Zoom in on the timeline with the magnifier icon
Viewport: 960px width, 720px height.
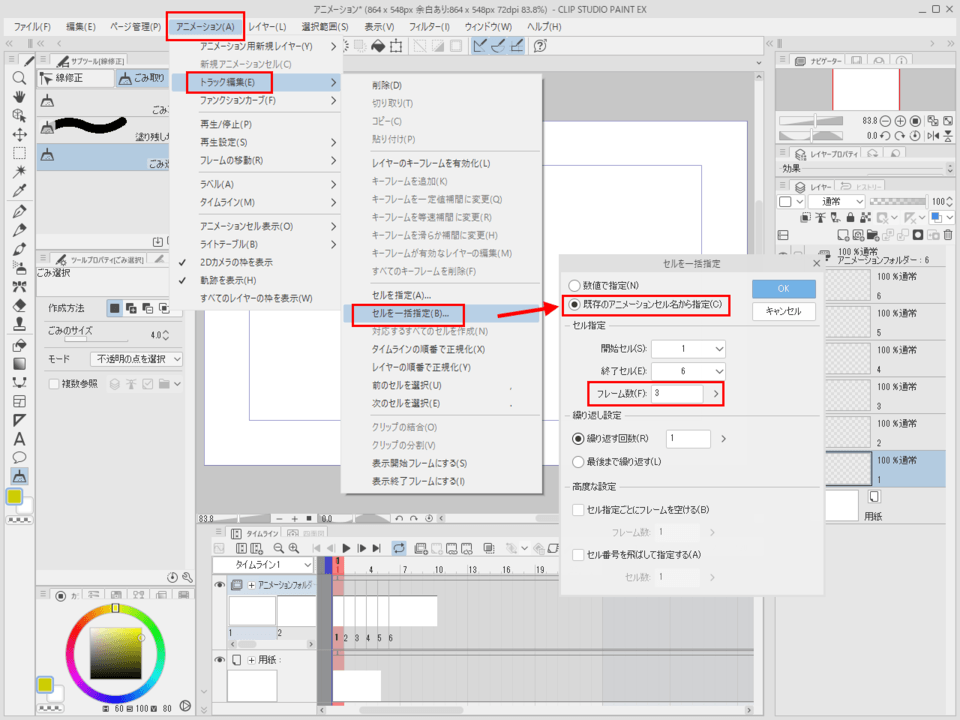click(x=292, y=547)
